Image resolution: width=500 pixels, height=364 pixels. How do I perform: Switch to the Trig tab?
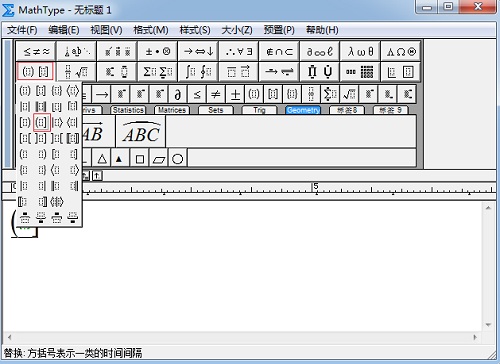[259, 110]
